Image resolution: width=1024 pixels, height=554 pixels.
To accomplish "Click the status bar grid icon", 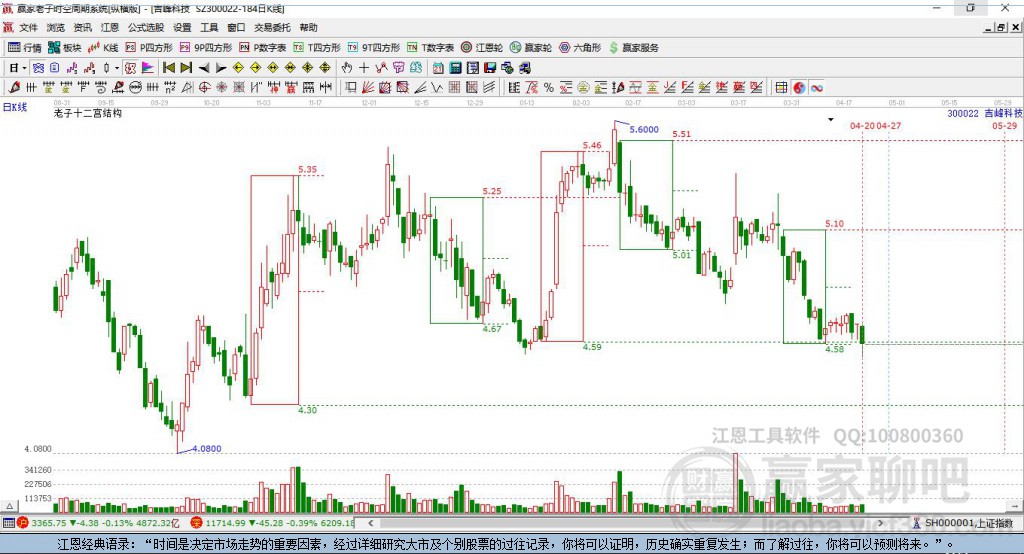I will [8, 523].
